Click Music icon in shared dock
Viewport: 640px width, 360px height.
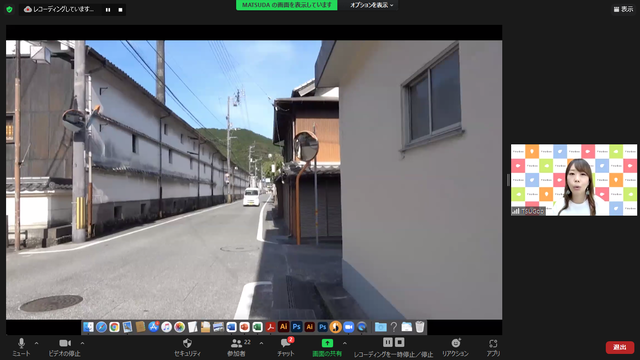[166, 327]
